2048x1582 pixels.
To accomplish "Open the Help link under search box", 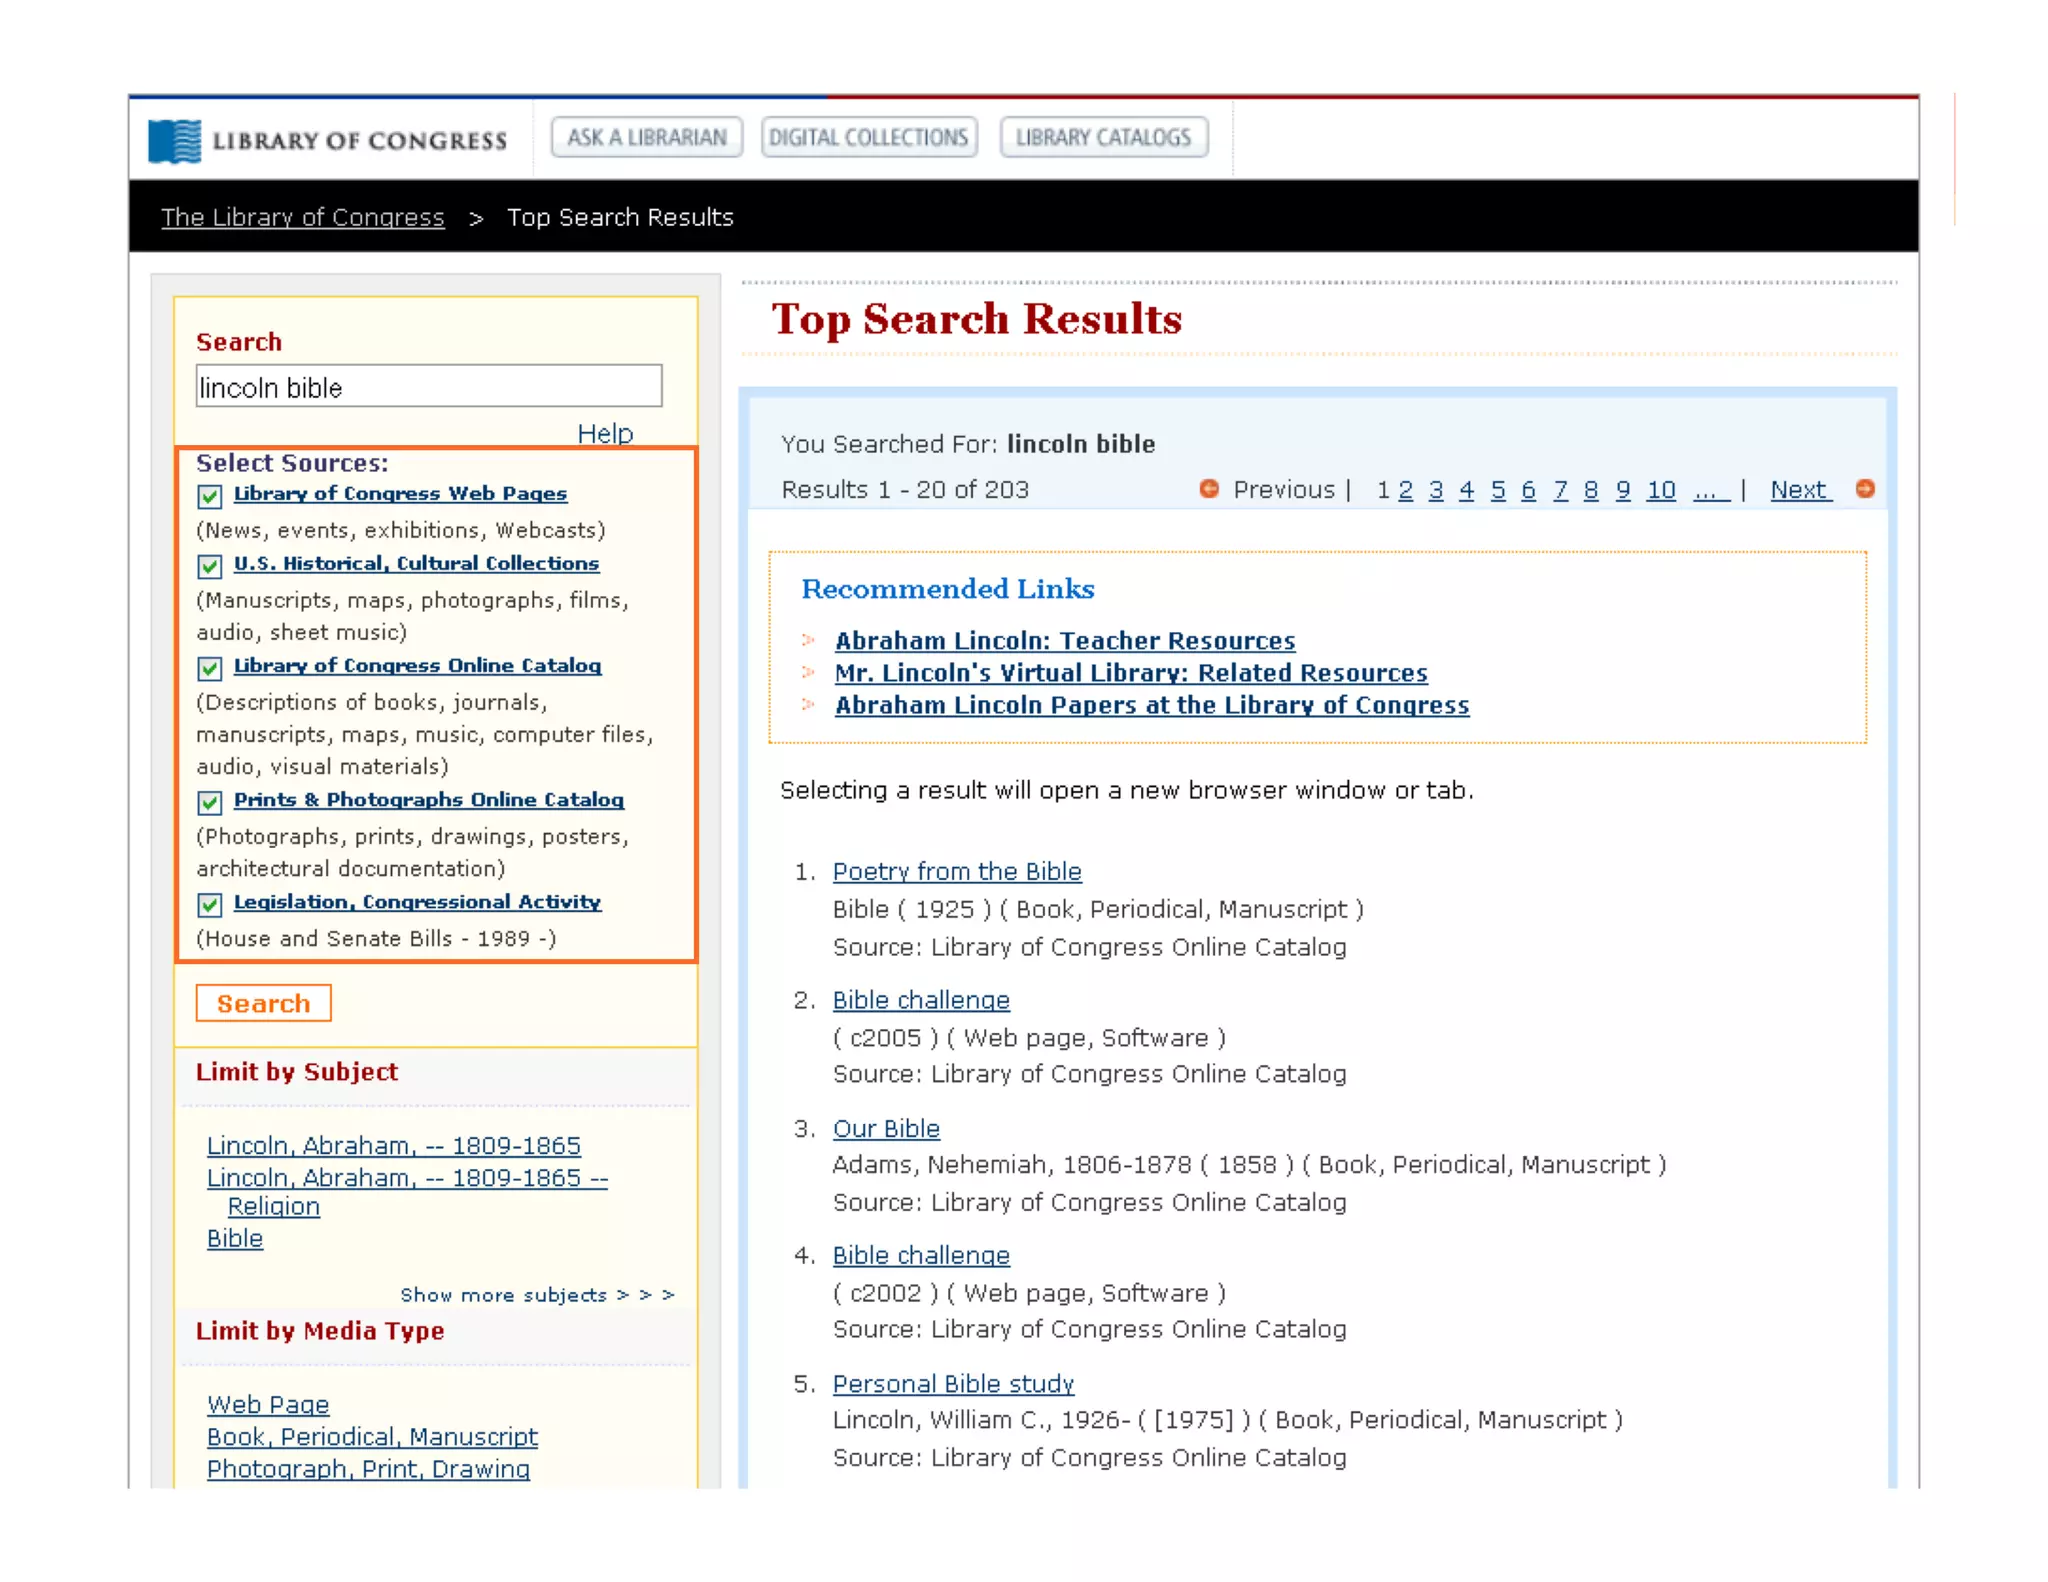I will [605, 433].
